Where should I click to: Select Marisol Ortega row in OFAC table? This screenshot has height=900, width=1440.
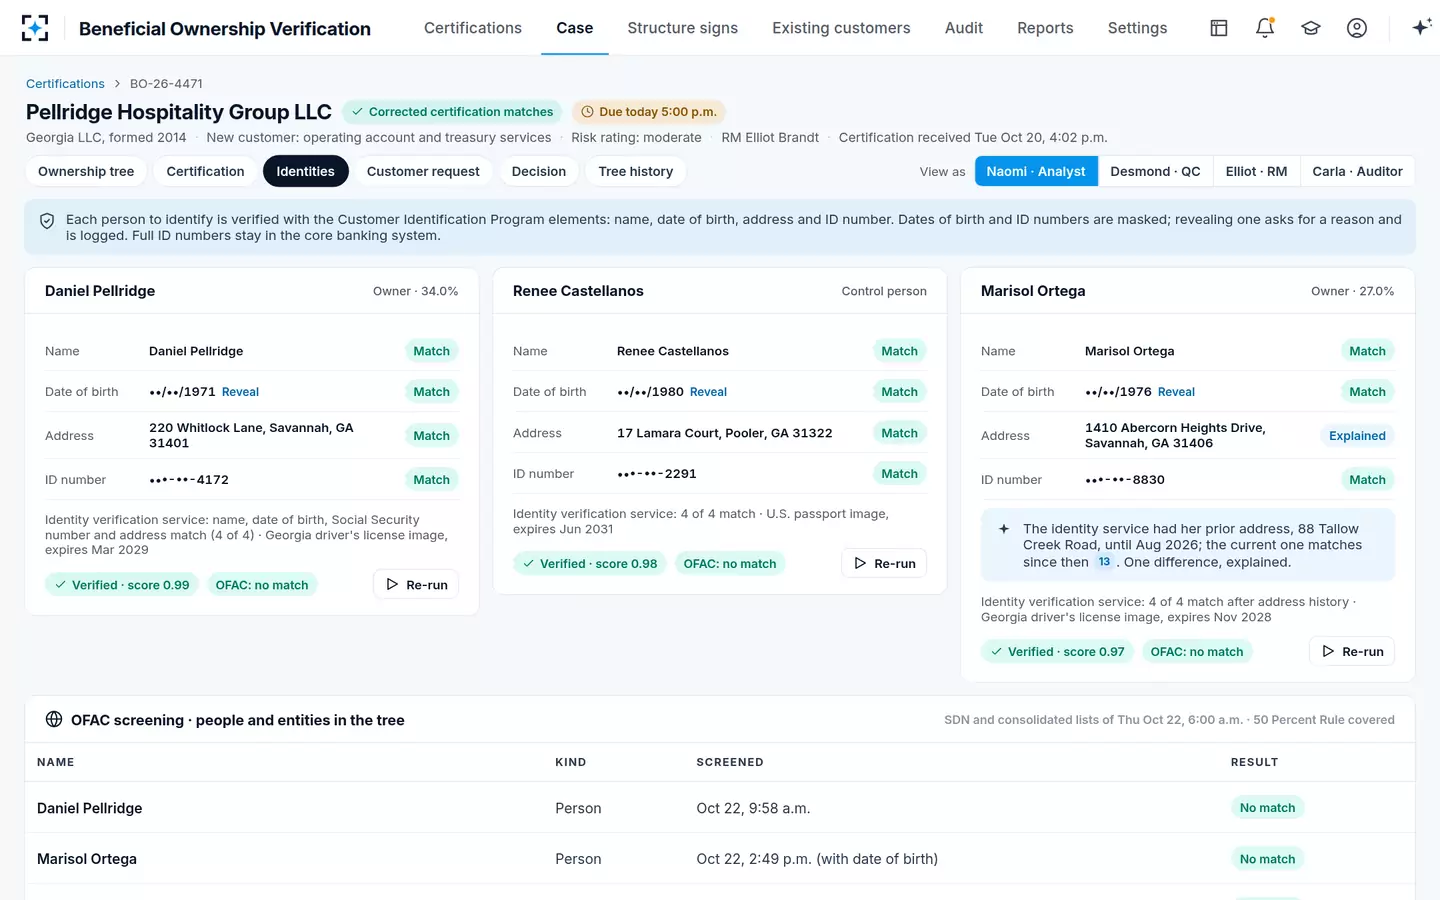click(720, 859)
